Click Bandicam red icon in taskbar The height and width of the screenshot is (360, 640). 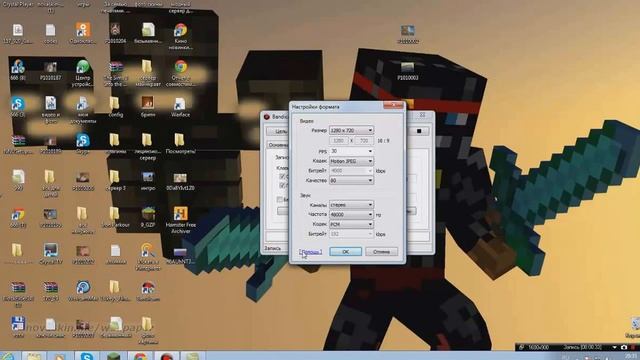(167, 356)
